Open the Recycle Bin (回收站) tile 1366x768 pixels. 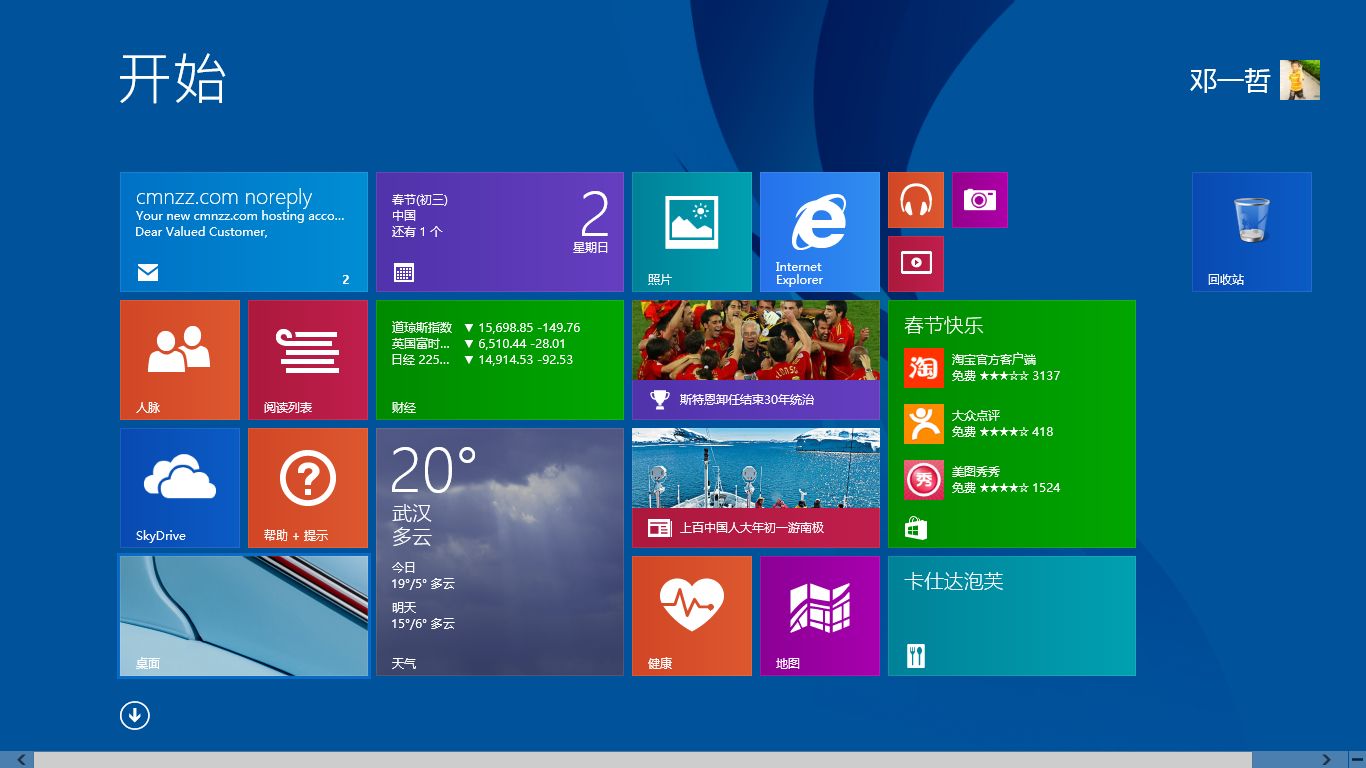[1252, 232]
